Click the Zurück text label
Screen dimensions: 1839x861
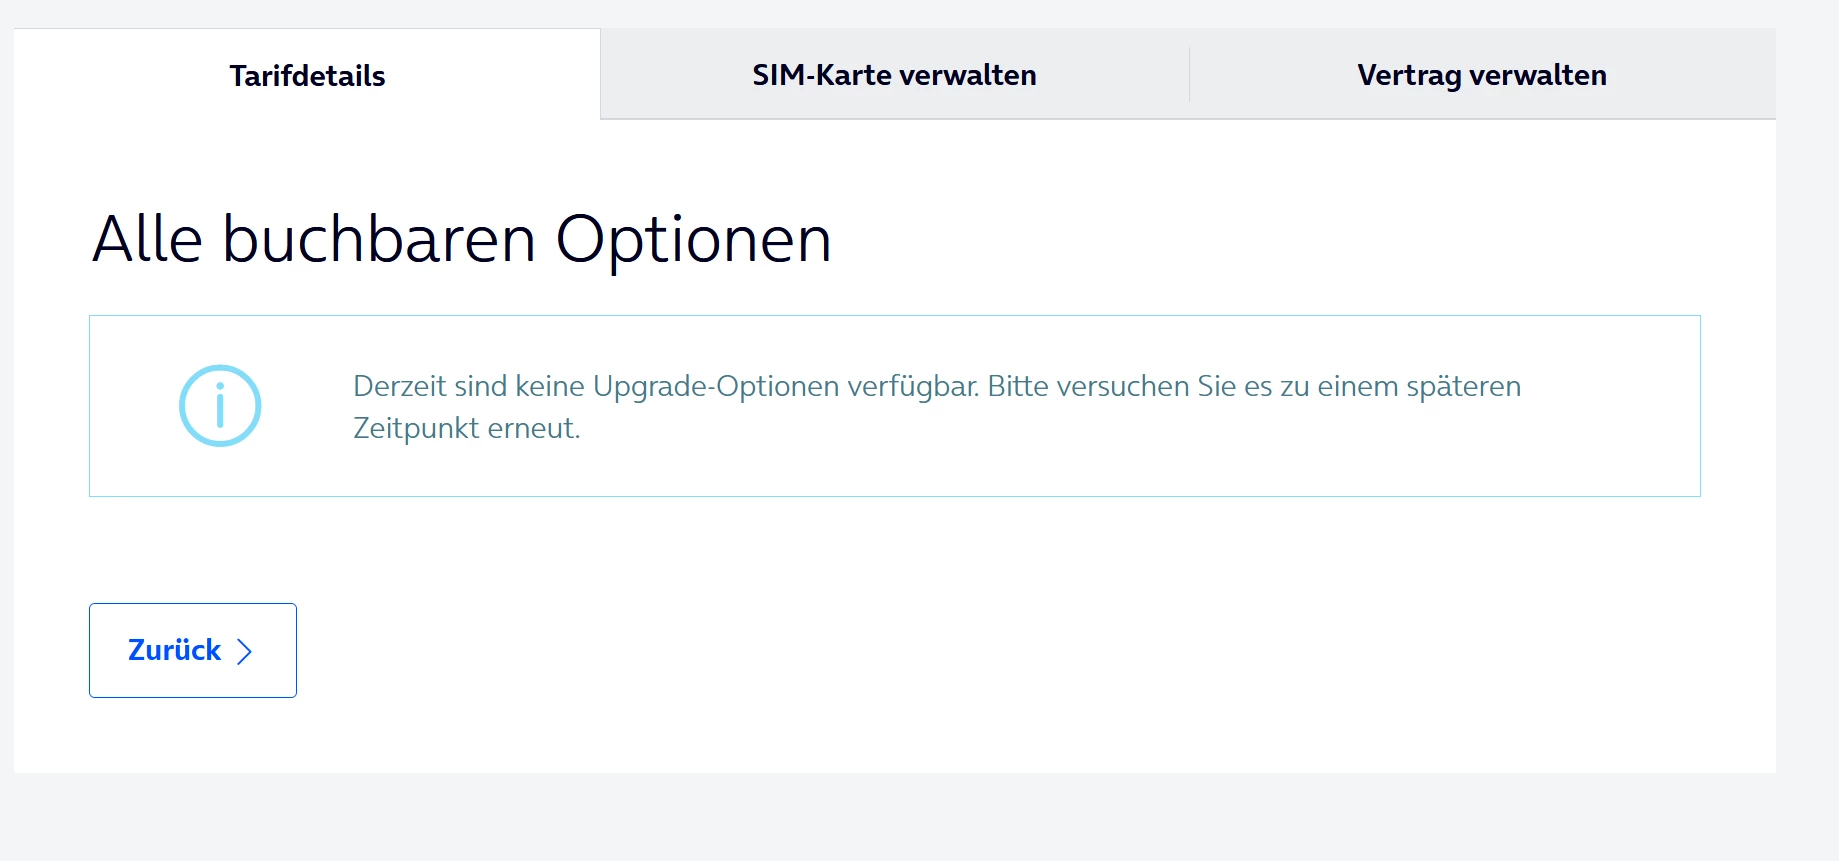(x=174, y=650)
